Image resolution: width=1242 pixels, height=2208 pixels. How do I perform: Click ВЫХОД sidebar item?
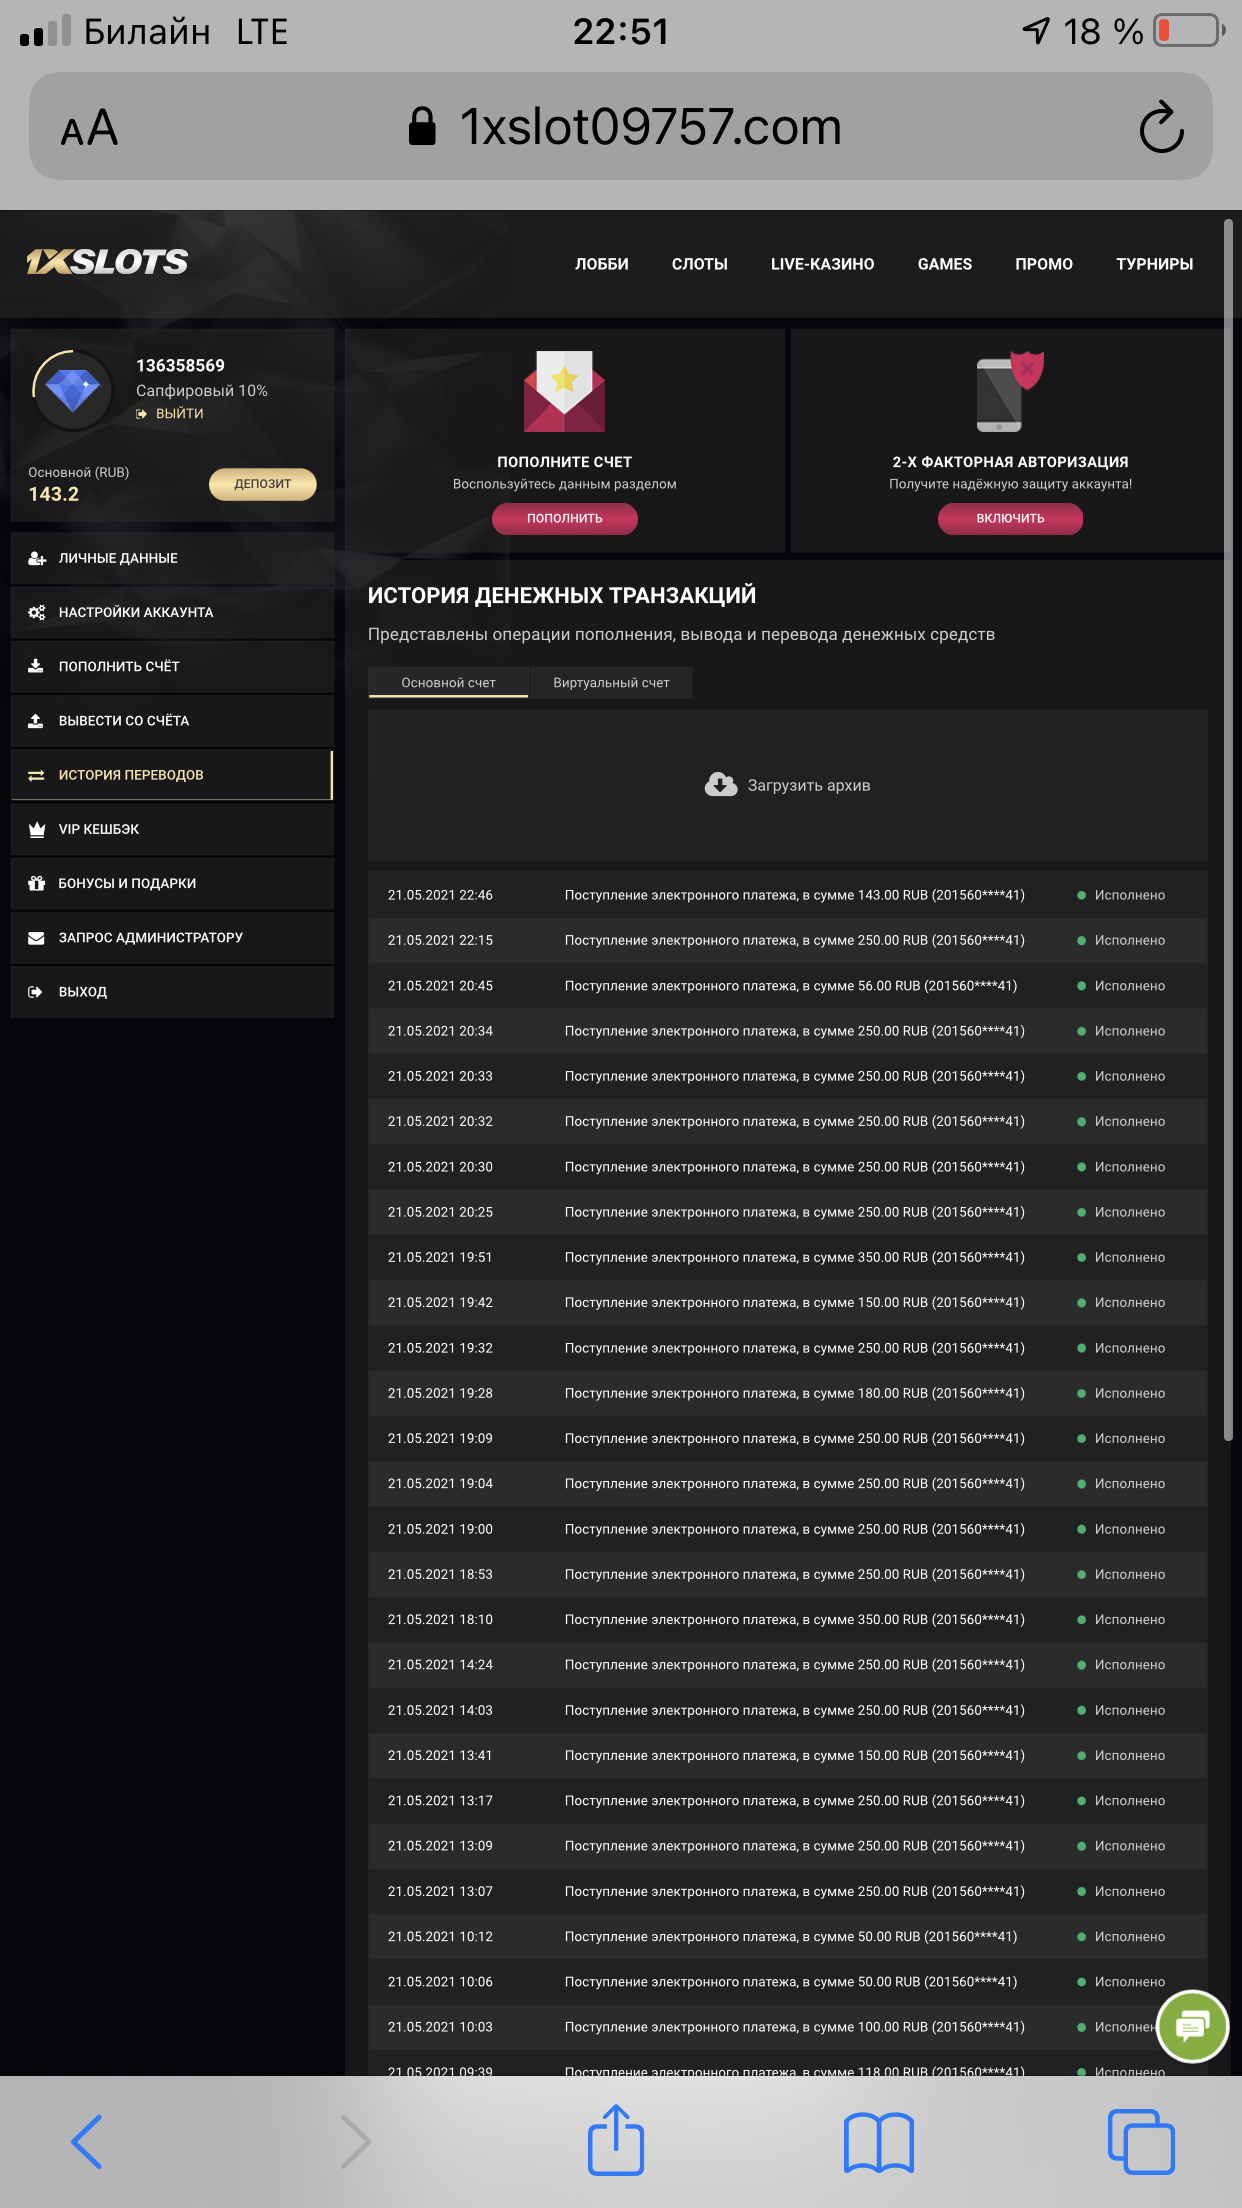[x=172, y=991]
